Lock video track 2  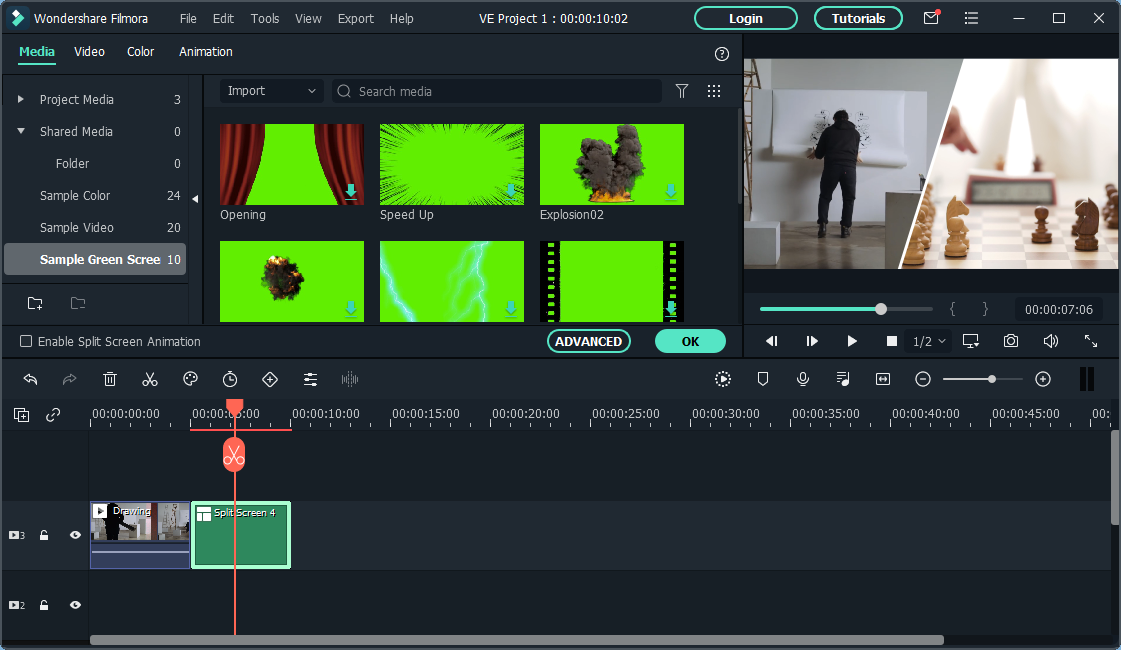(44, 605)
